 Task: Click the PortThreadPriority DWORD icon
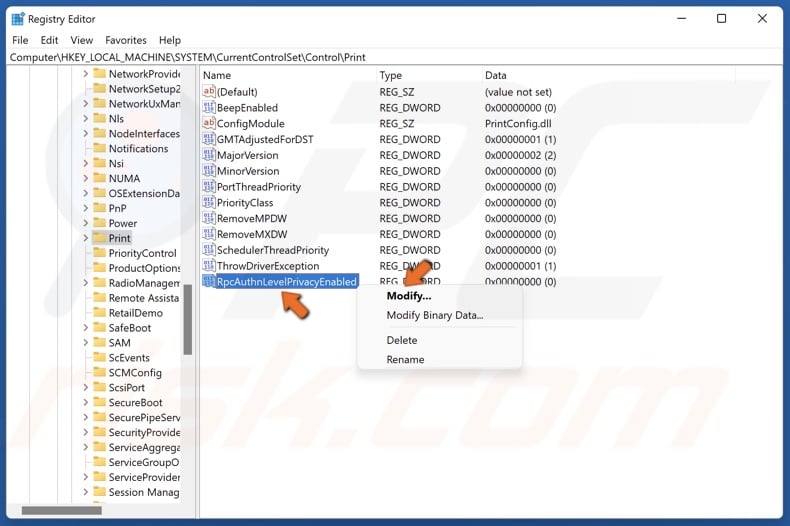[209, 186]
